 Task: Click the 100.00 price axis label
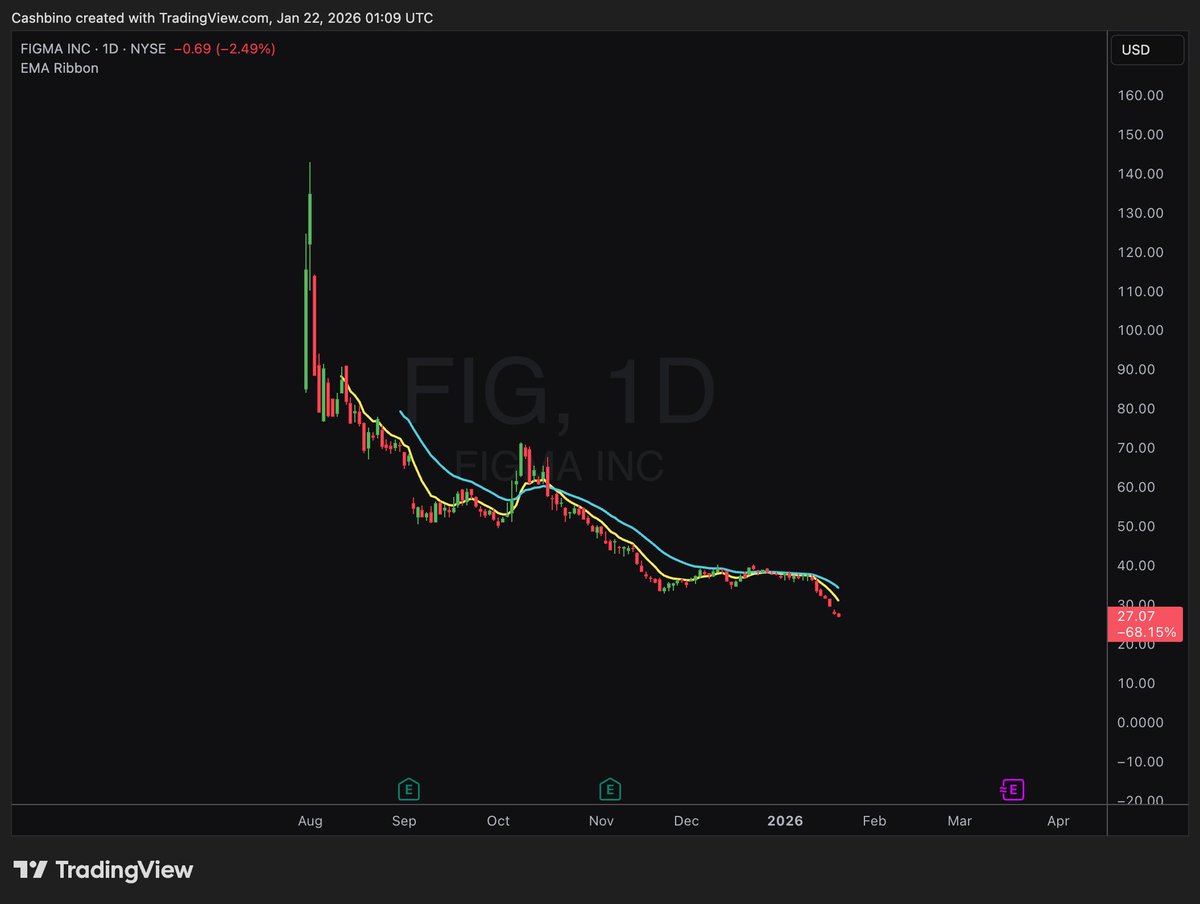1141,331
